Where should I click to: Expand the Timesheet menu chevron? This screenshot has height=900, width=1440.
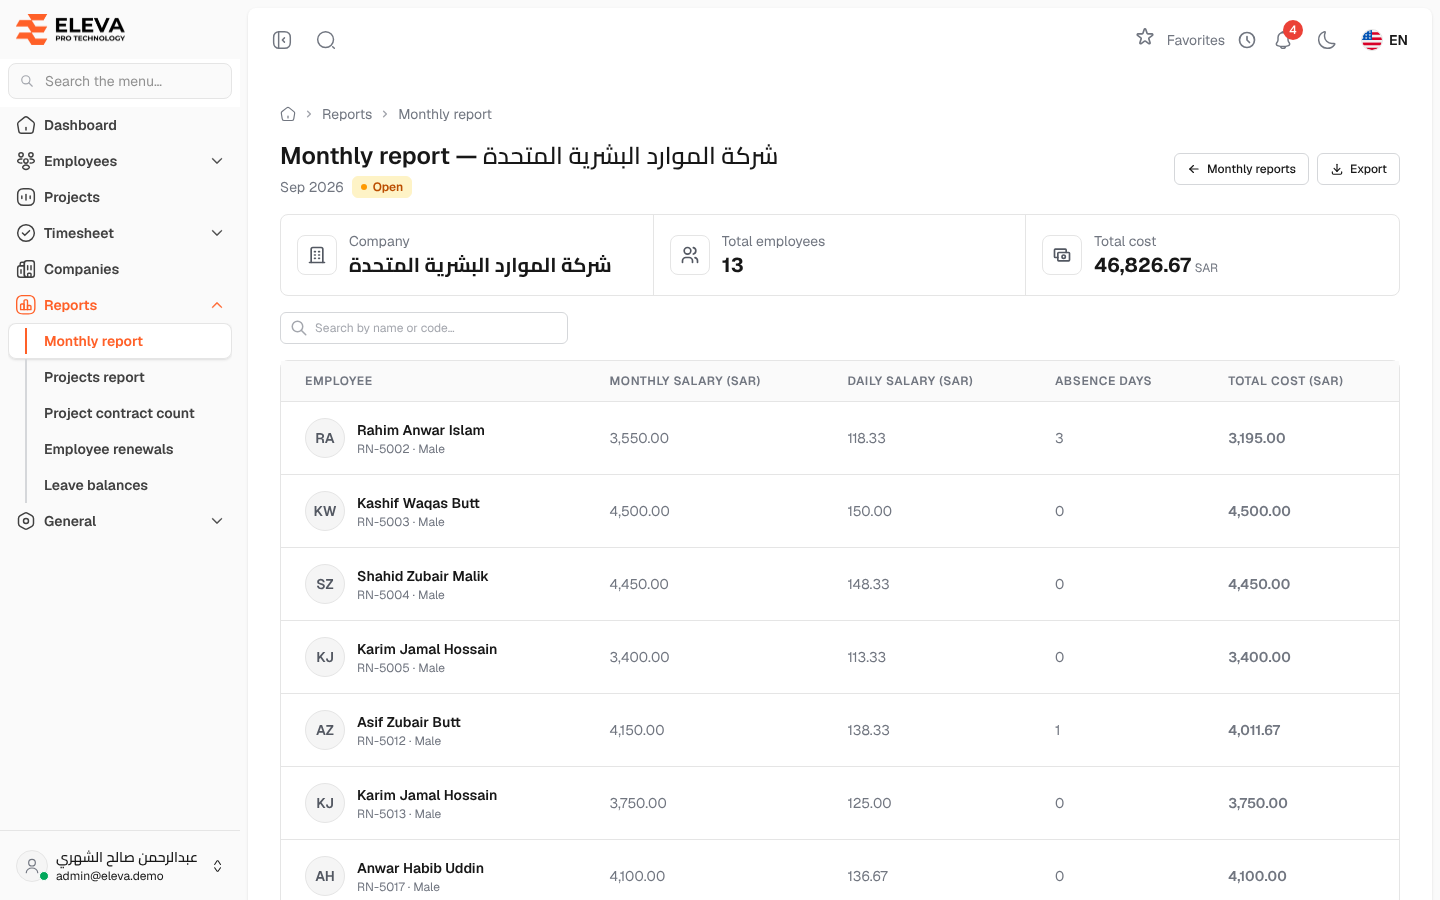(x=217, y=233)
